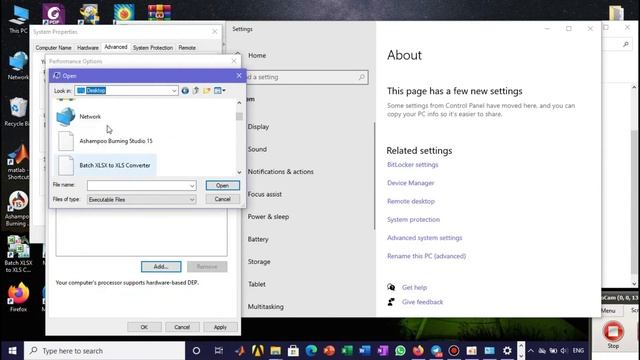Screen dimensions: 640x360
Task: Click Give feedback link
Action: tap(422, 302)
